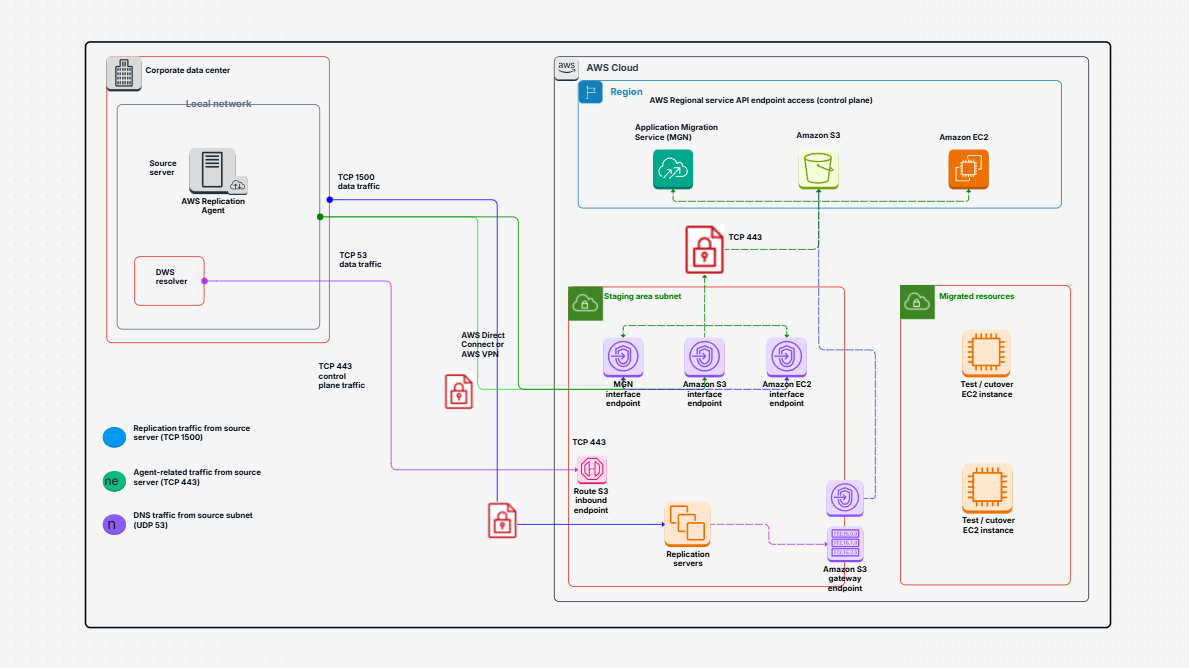Click the upper Test / cutover EC2 instance icon
This screenshot has width=1189, height=668.
coord(987,353)
